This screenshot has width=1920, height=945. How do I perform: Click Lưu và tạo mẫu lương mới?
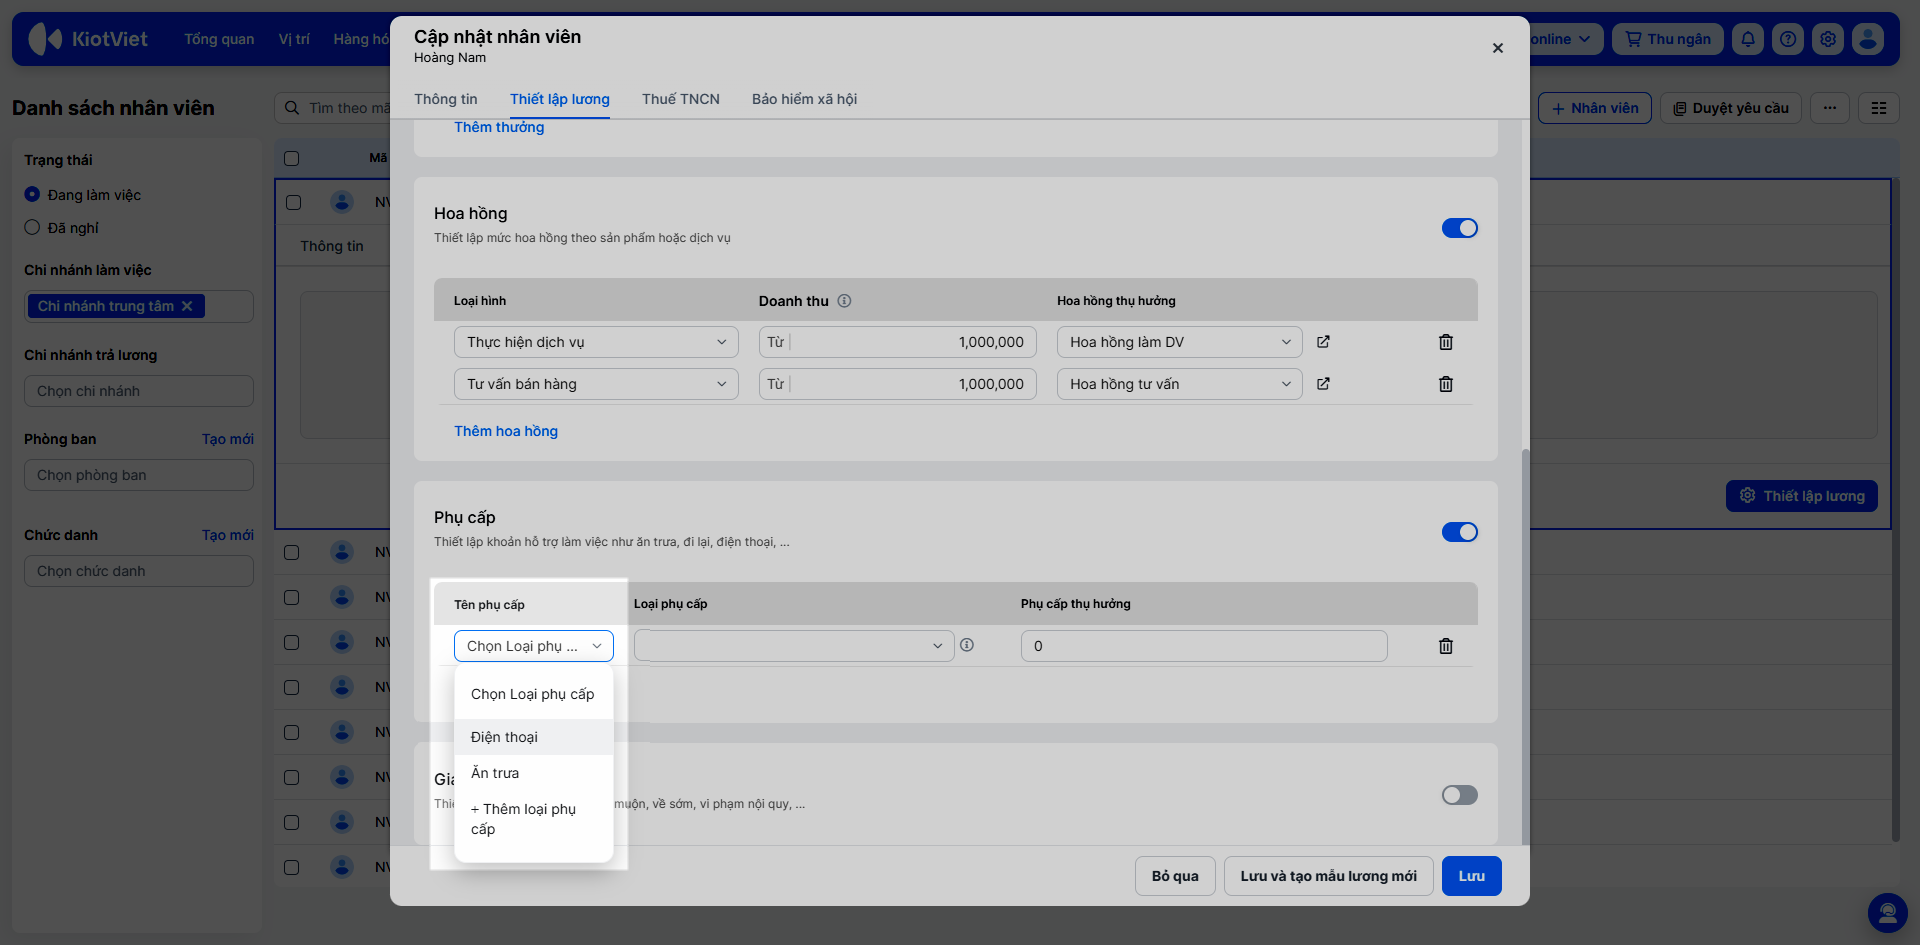point(1329,876)
